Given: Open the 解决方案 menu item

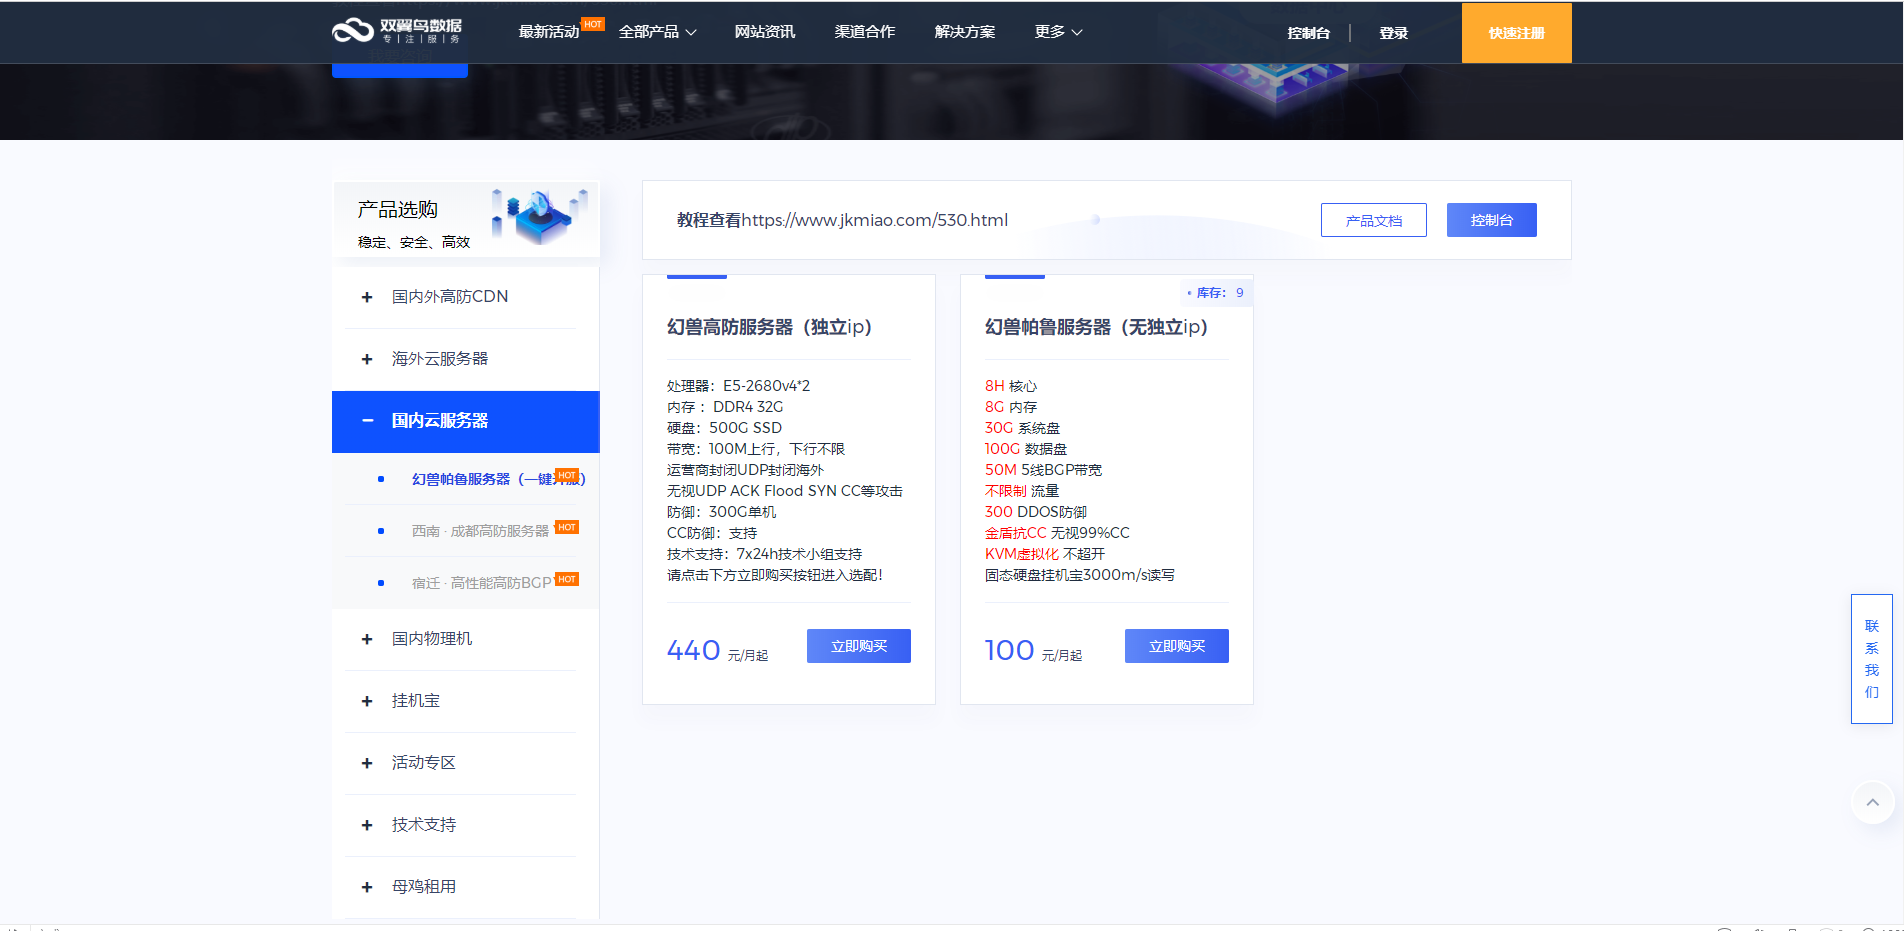Looking at the screenshot, I should [964, 31].
